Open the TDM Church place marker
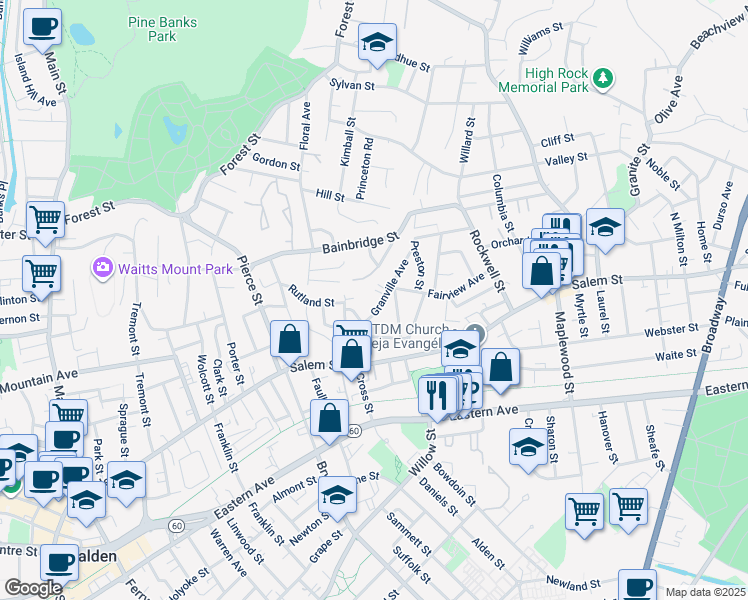Viewport: 748px width, 600px height. pyautogui.click(x=478, y=333)
